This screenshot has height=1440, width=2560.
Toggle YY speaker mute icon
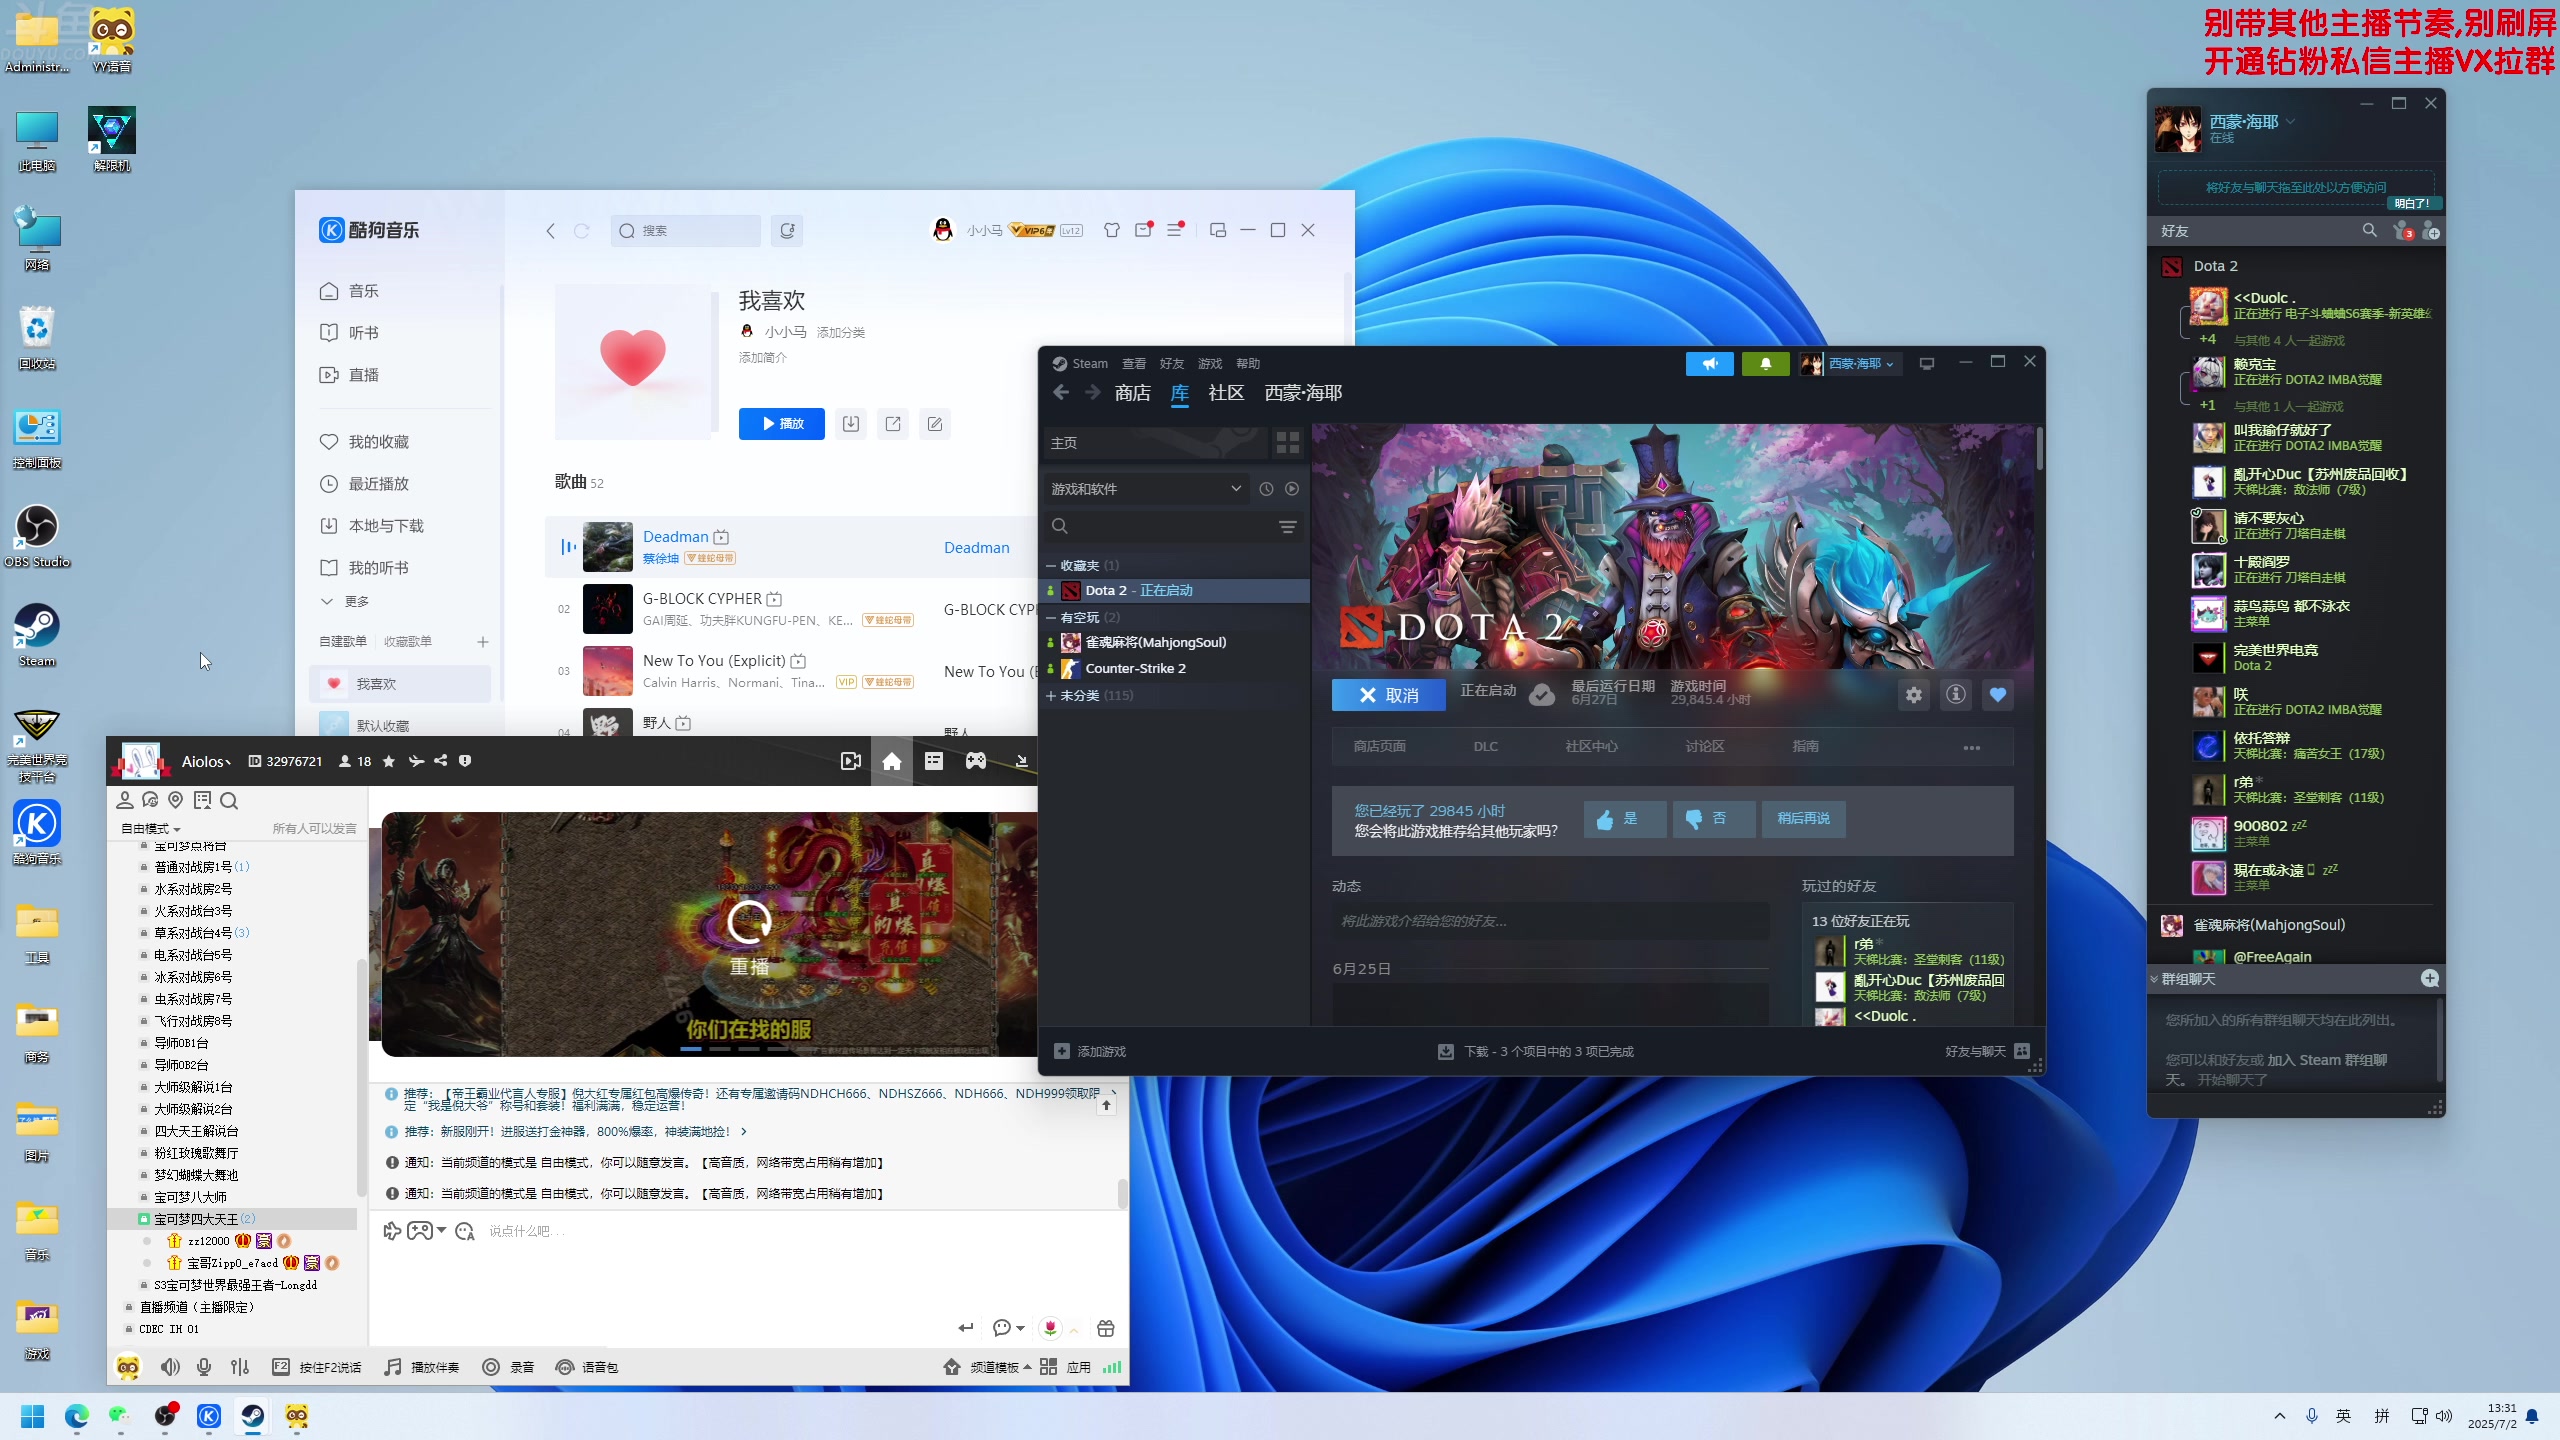pos(170,1367)
